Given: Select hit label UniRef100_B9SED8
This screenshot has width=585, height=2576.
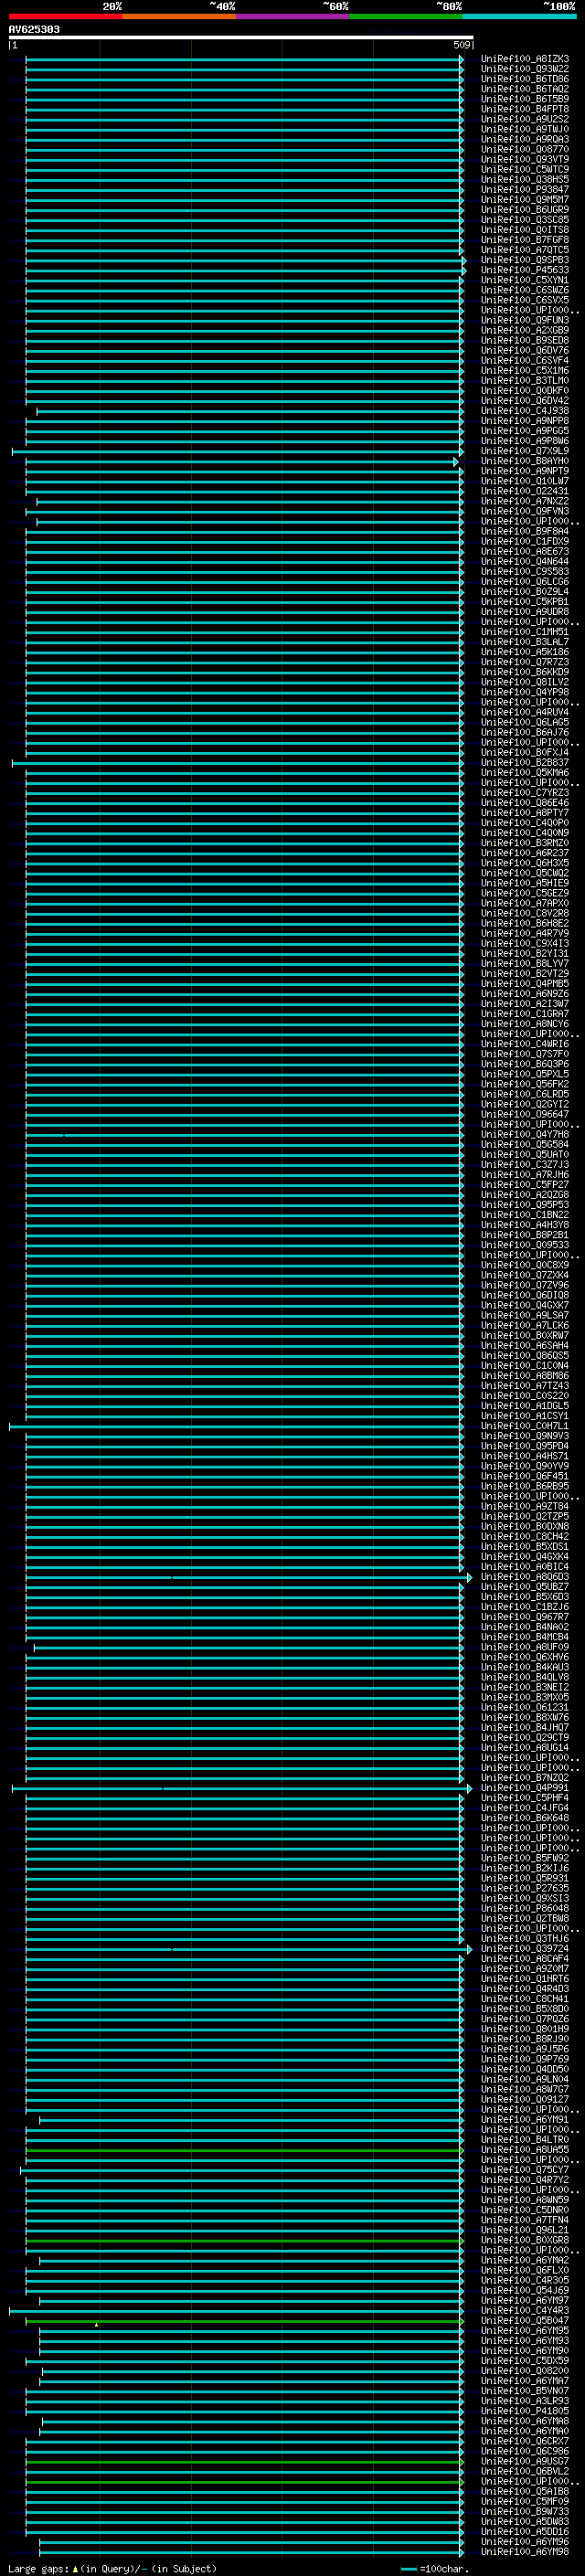Looking at the screenshot, I should tap(525, 340).
